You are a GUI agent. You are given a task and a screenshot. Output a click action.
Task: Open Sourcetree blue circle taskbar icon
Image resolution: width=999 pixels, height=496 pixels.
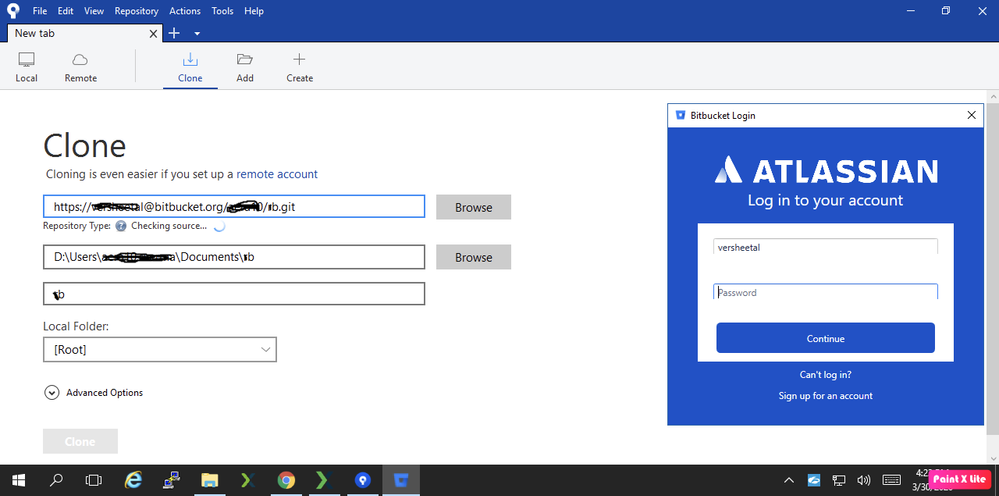tap(363, 480)
